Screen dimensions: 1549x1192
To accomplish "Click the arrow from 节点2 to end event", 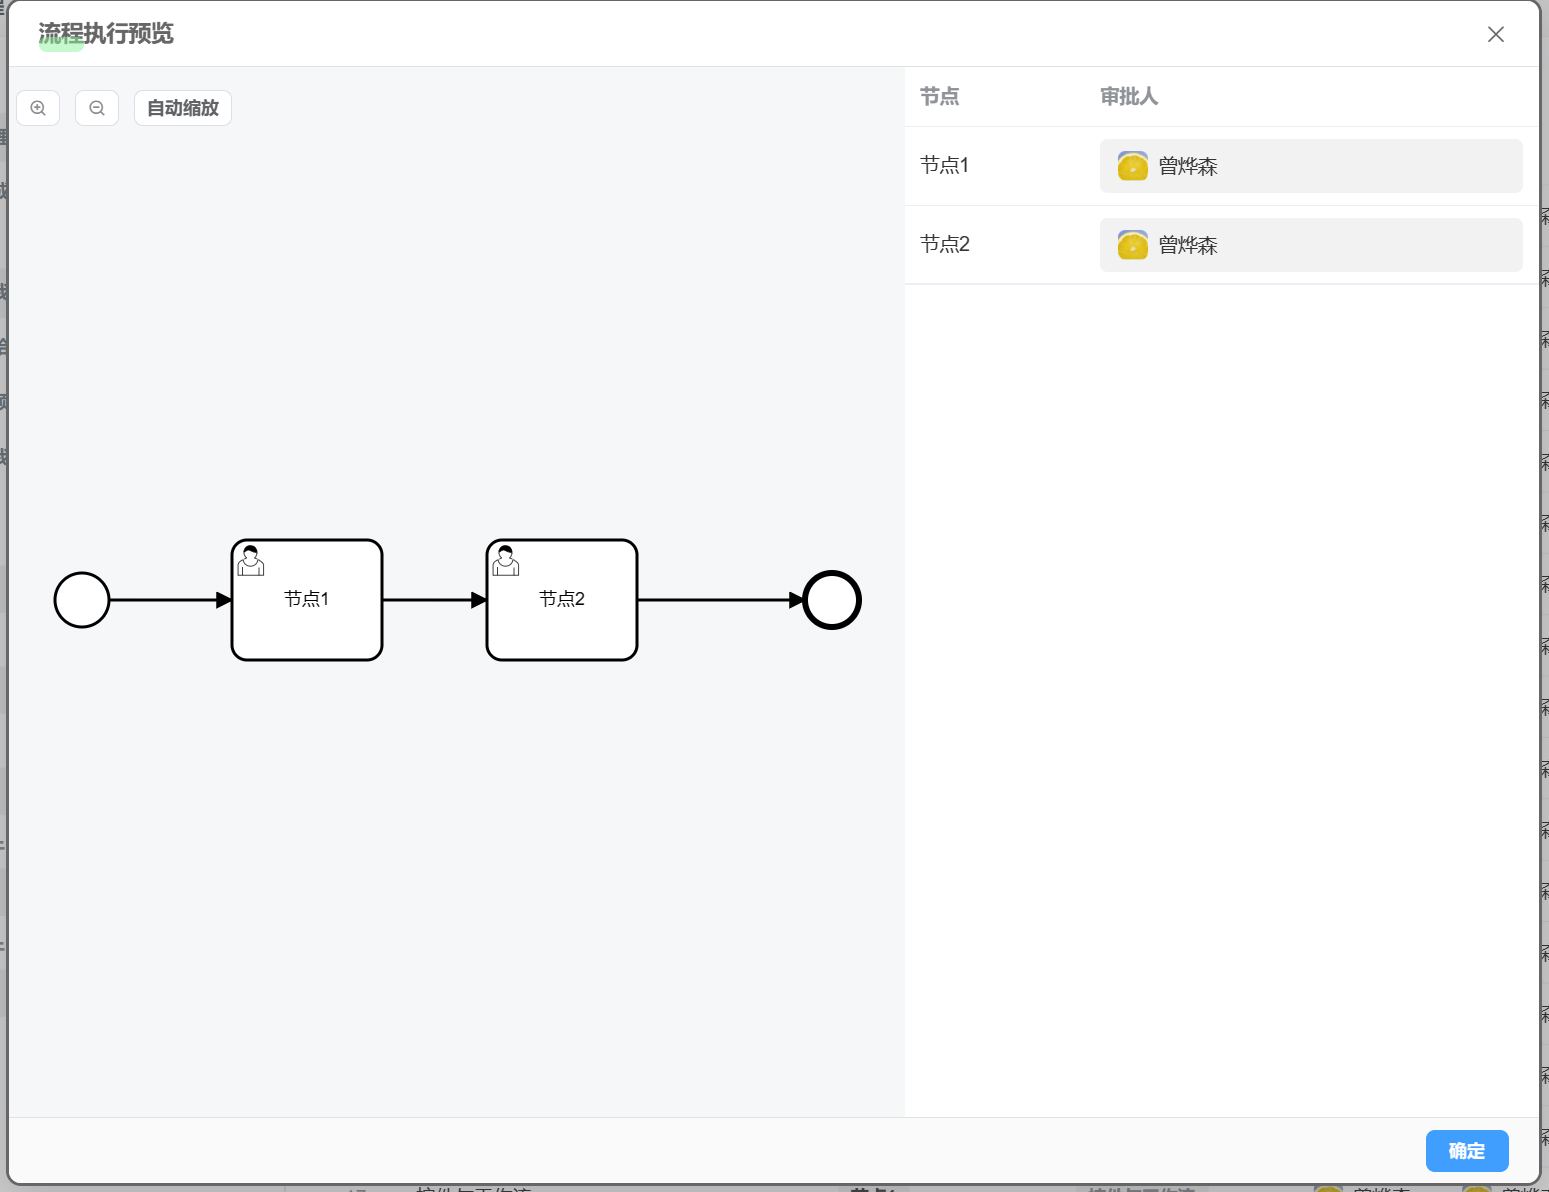I will pyautogui.click(x=721, y=600).
